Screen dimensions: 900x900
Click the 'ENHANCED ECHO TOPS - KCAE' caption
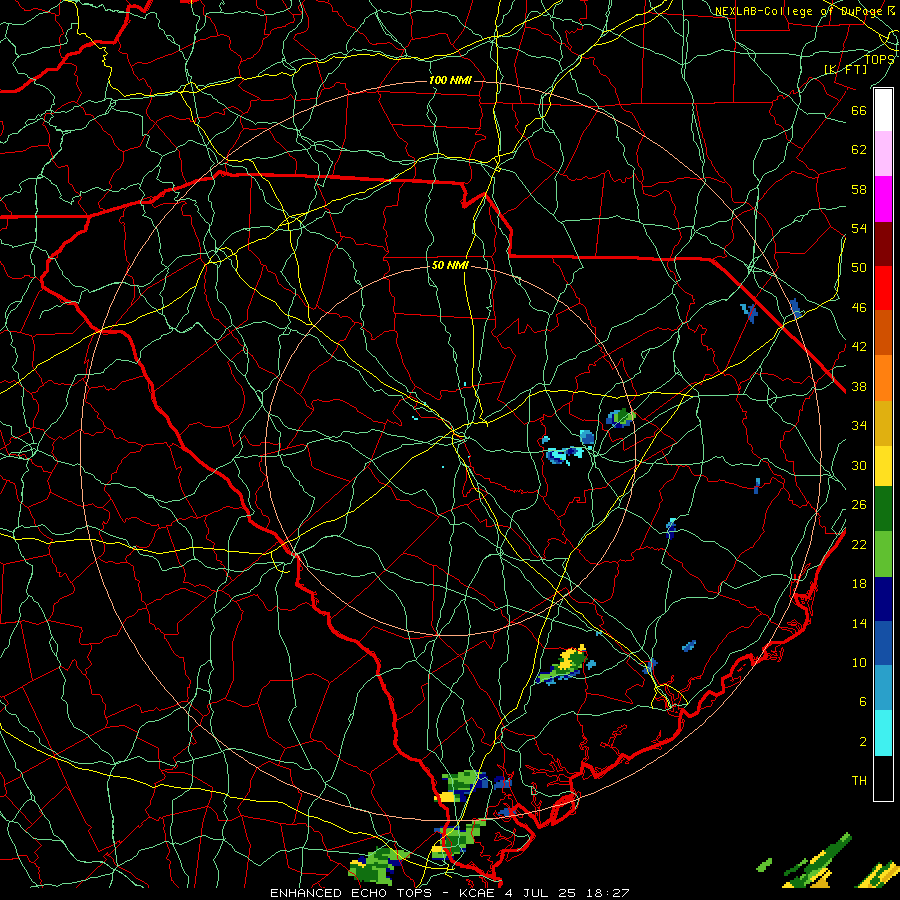pos(382,893)
